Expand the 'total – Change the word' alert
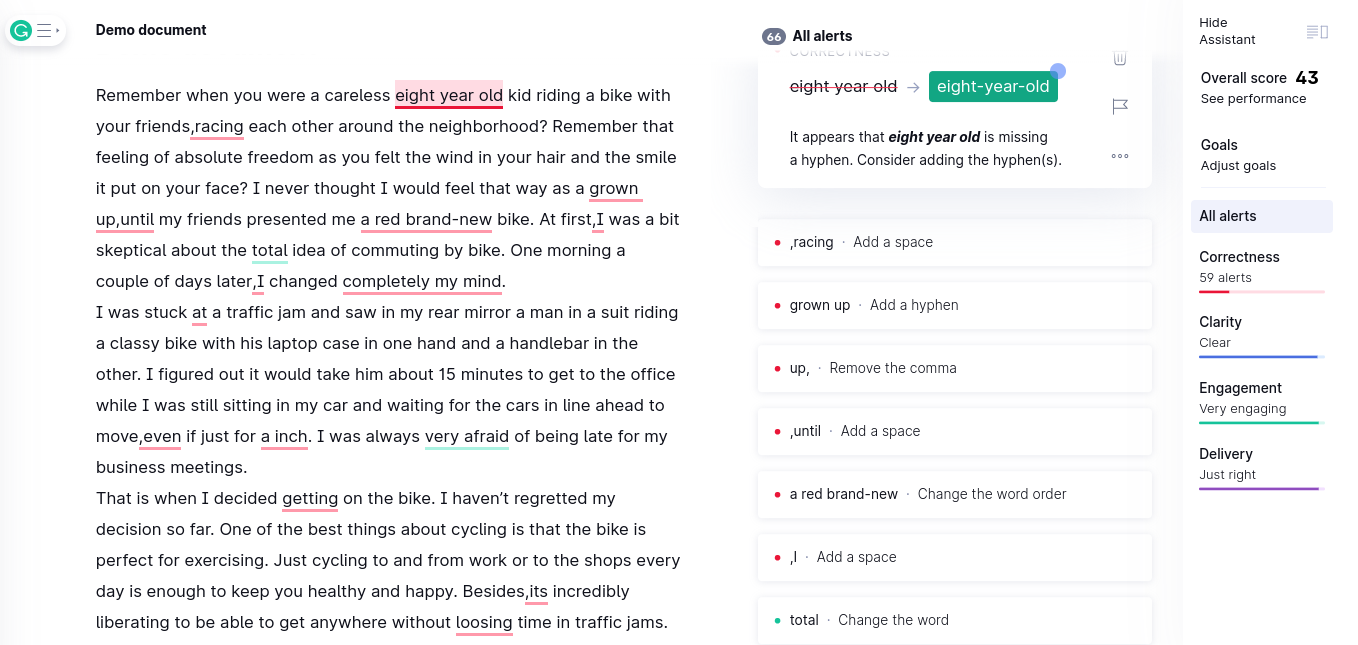Viewport: 1358px width, 645px height. click(955, 620)
